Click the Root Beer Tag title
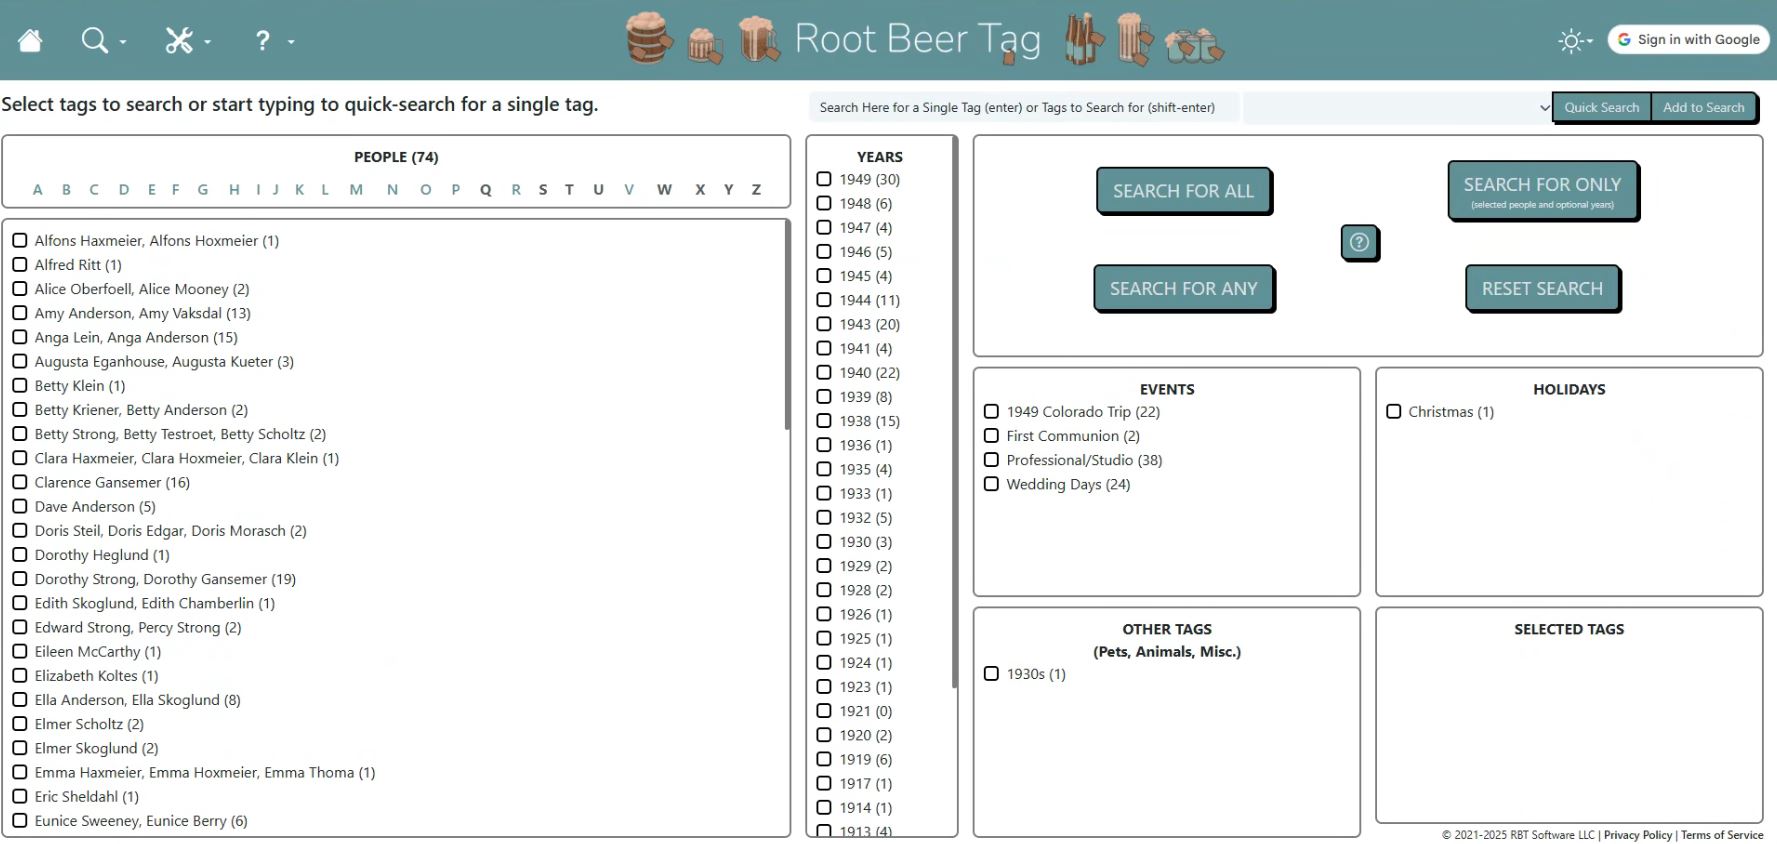Viewport: 1777px width, 844px height. click(917, 39)
